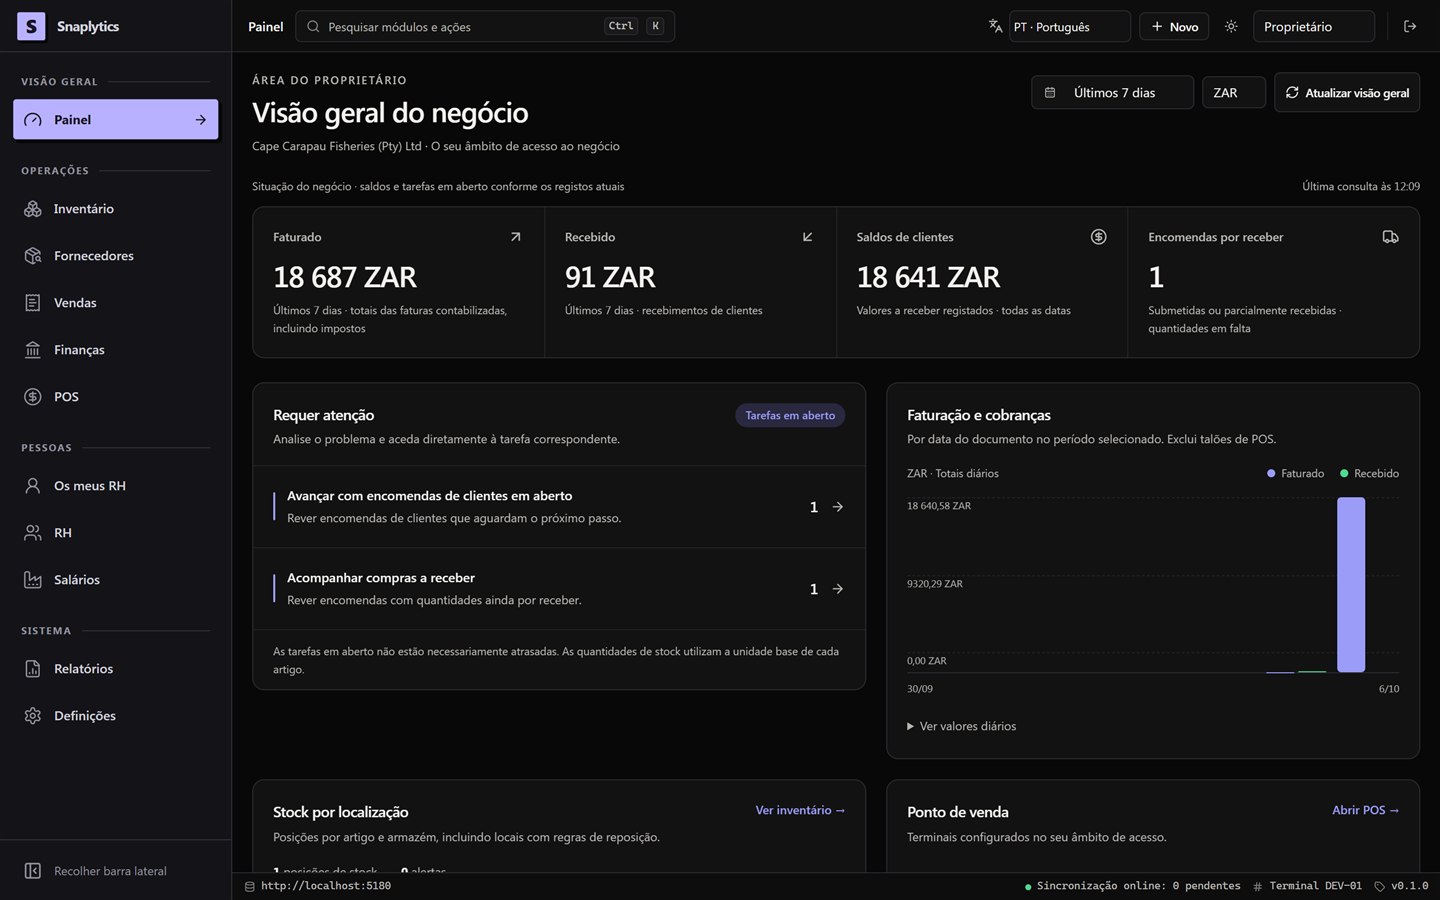
Task: Follow the Abrir POS link
Action: 1365,810
